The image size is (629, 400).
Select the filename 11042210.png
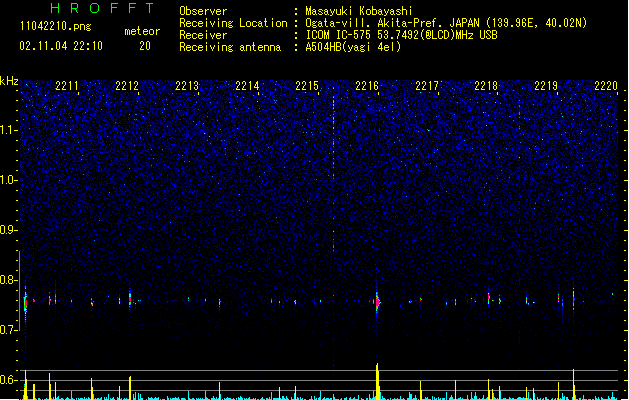pyautogui.click(x=55, y=26)
